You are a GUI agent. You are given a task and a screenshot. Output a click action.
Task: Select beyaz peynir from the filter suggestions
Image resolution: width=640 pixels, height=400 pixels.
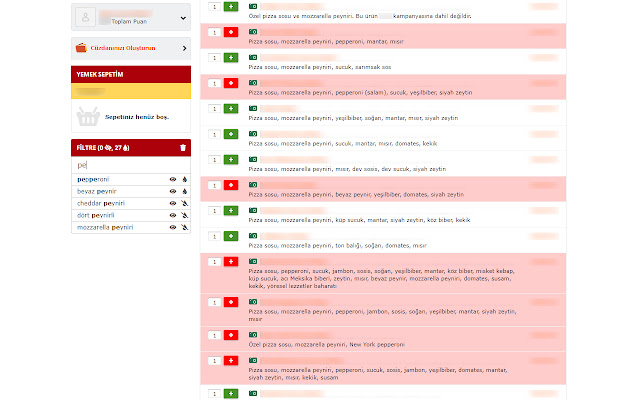click(x=97, y=191)
